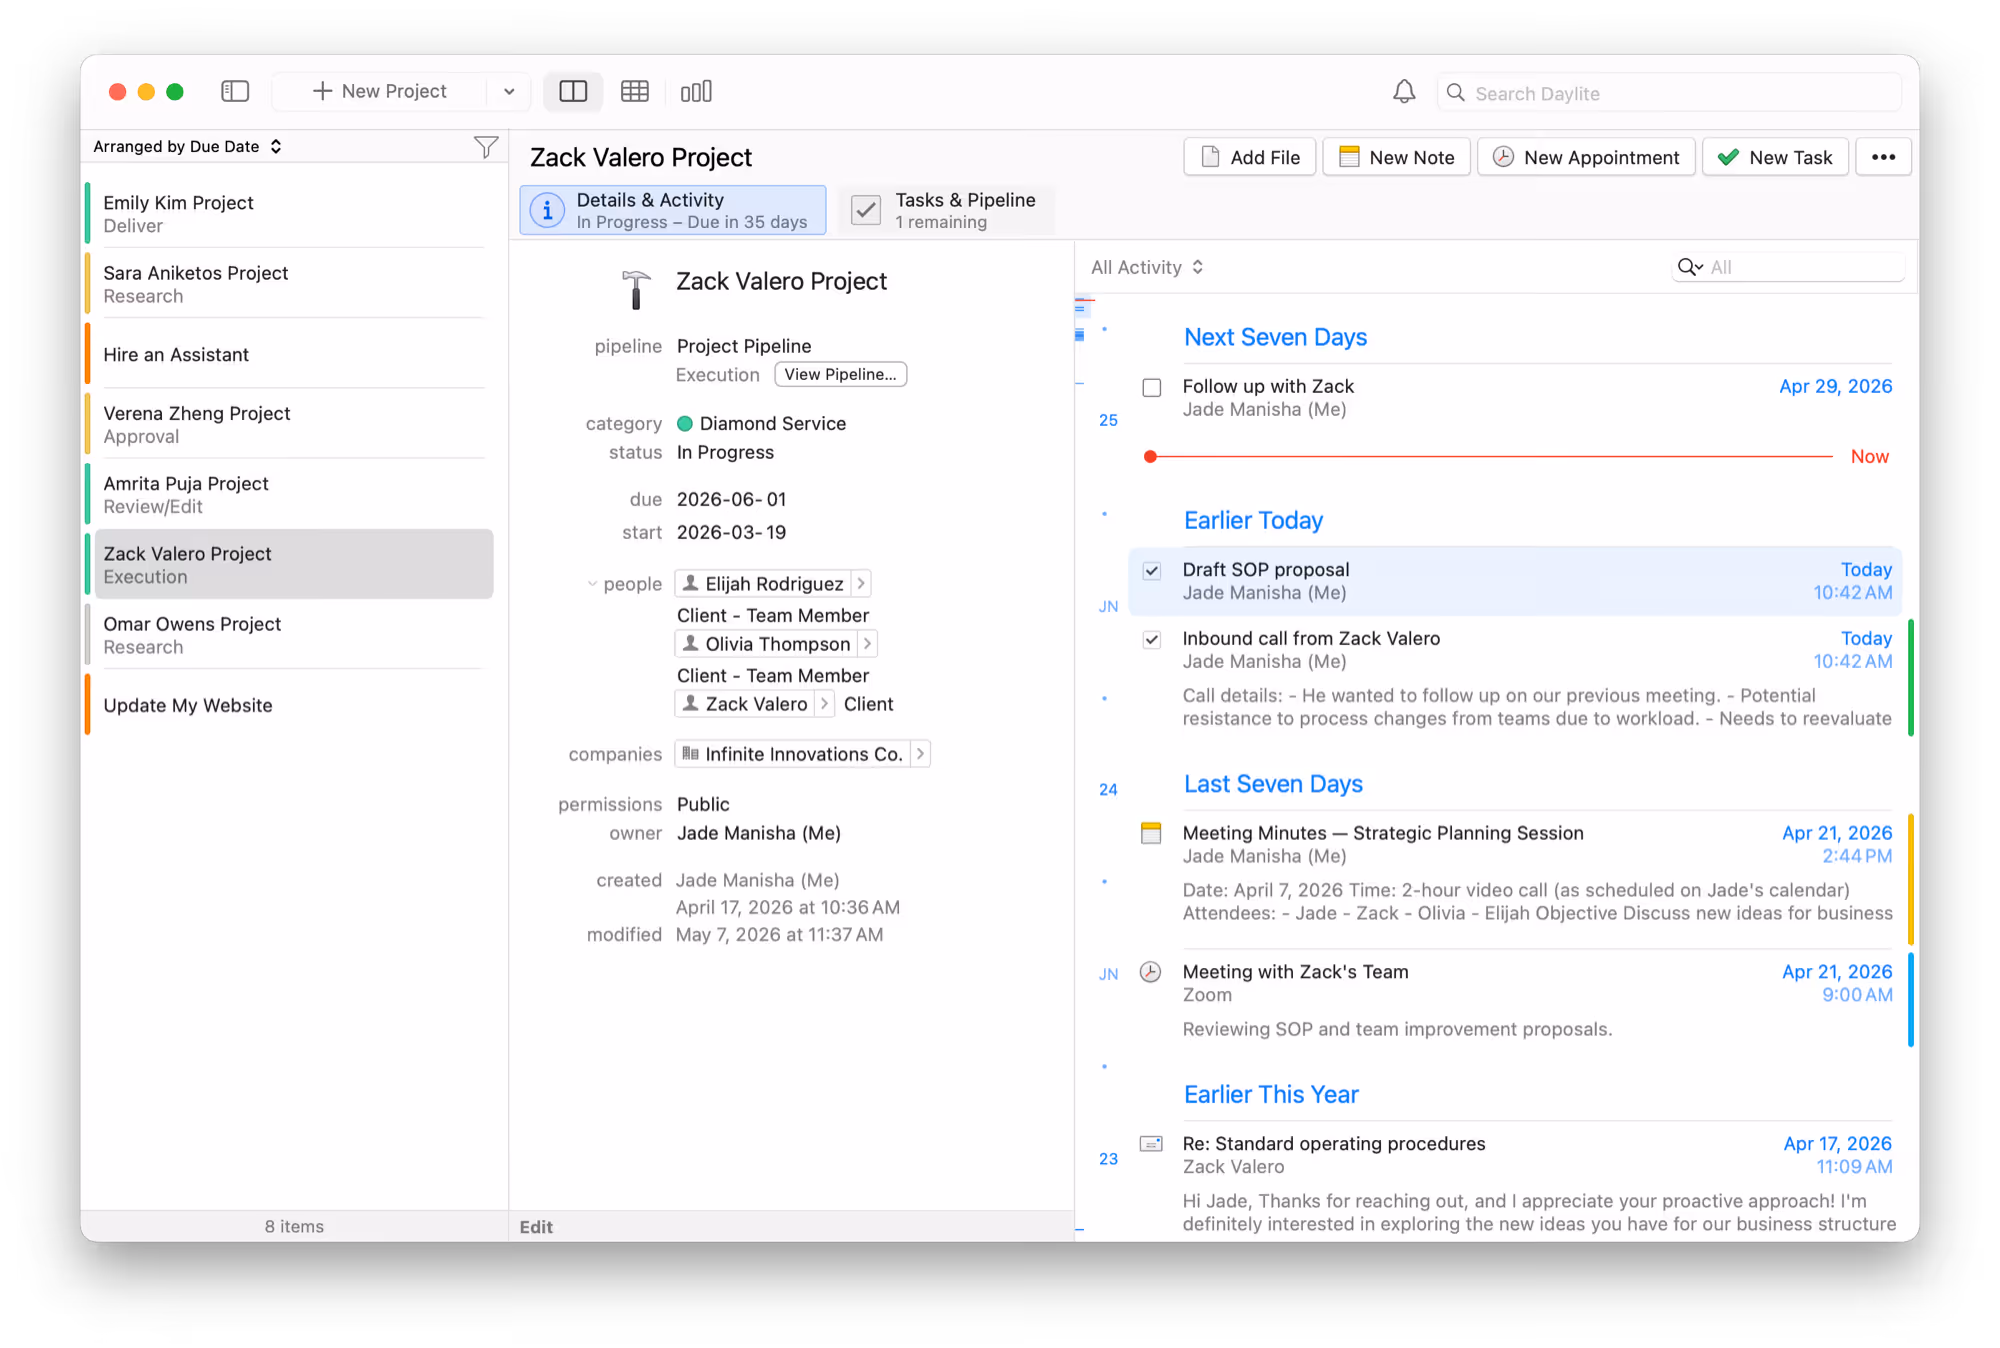Click the All activity search field

tap(1788, 267)
